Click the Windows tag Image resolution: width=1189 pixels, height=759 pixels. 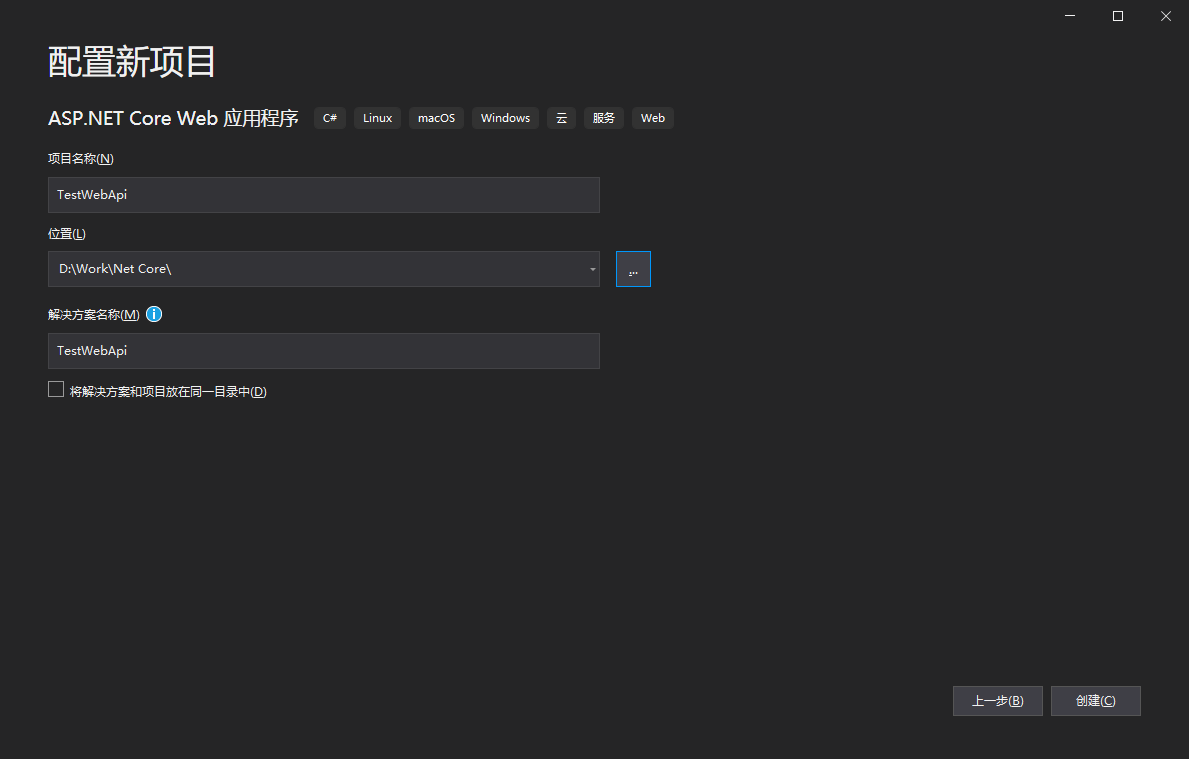(505, 118)
